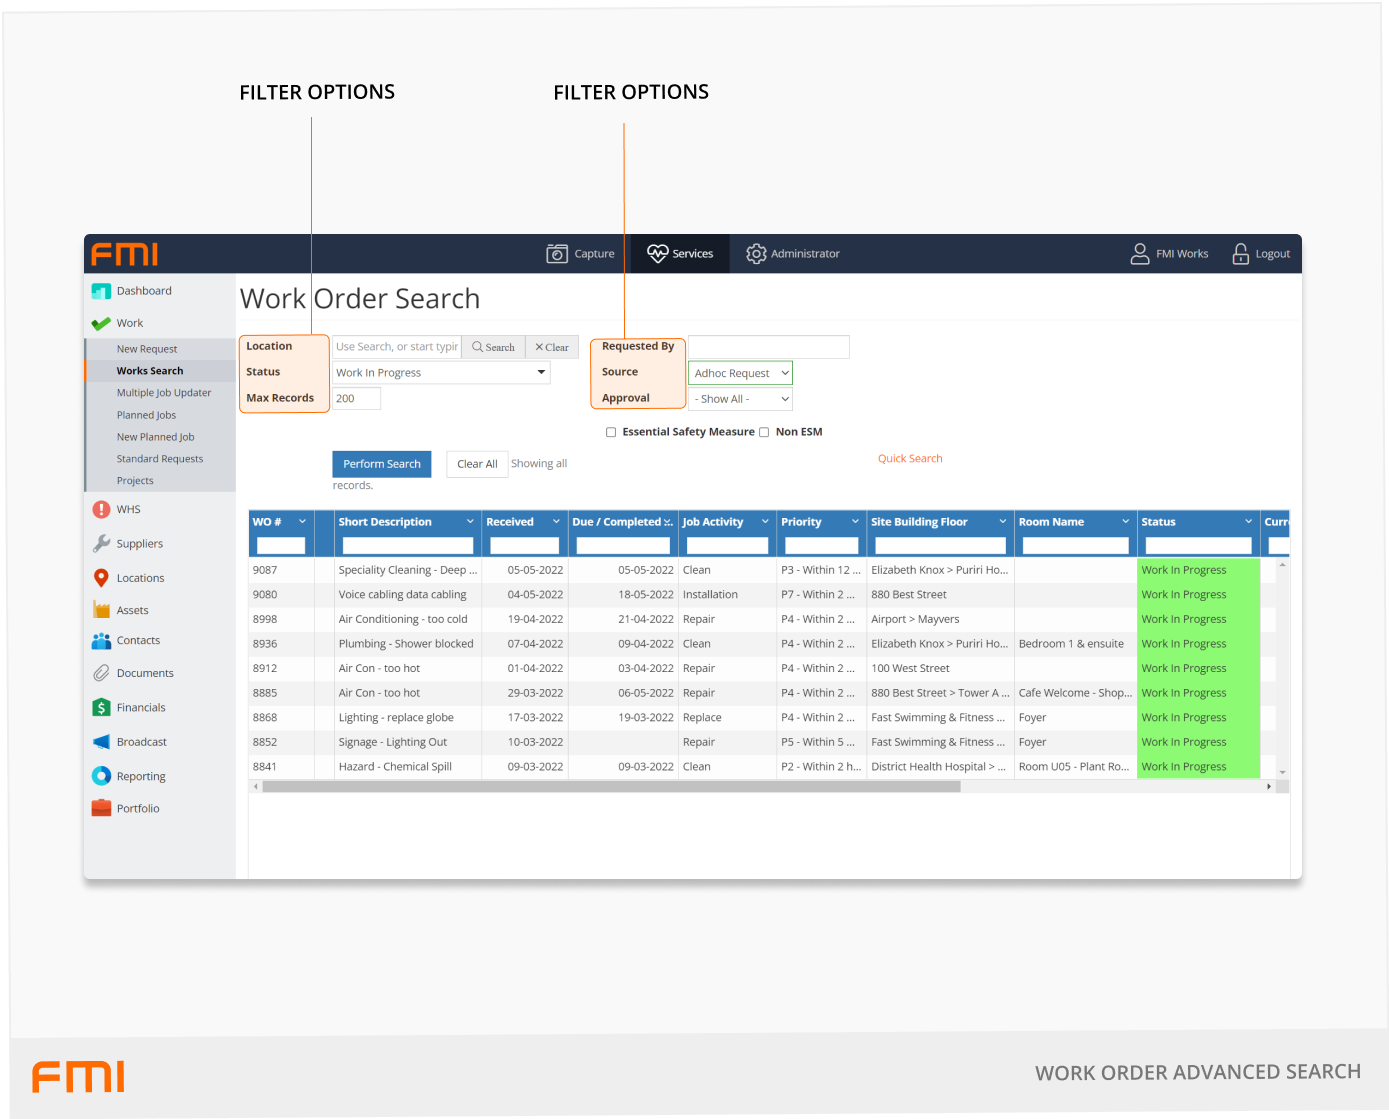Image resolution: width=1389 pixels, height=1119 pixels.
Task: Click the Financials dollar icon
Action: pos(101,707)
